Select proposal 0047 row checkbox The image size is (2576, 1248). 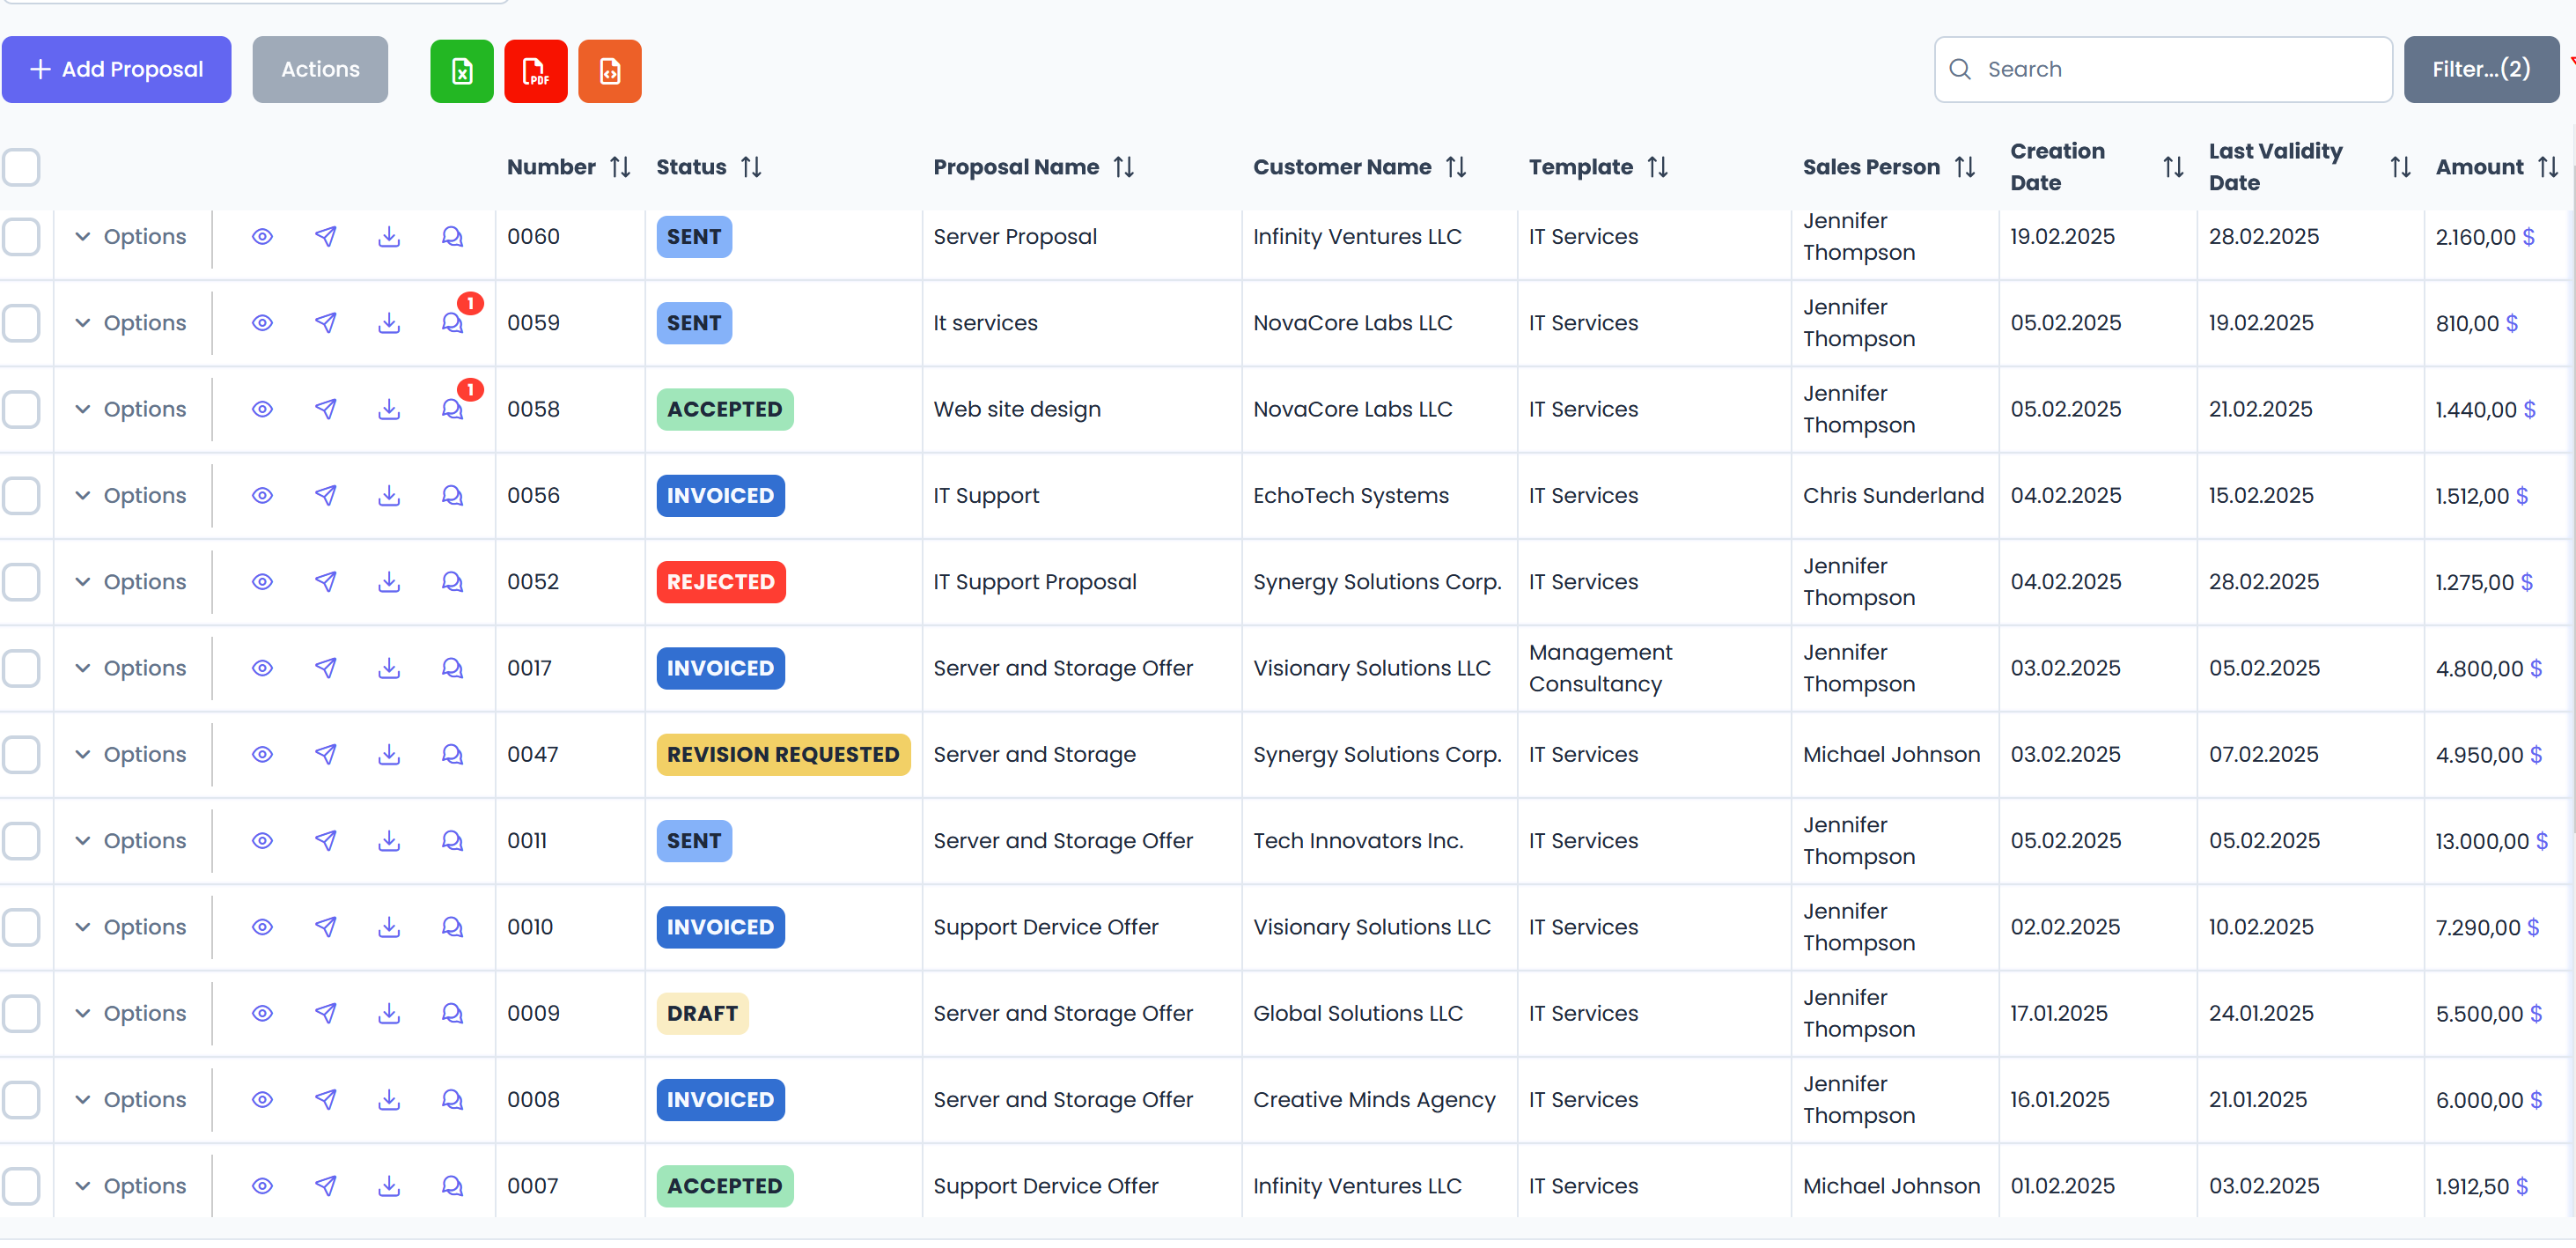pyautogui.click(x=21, y=754)
